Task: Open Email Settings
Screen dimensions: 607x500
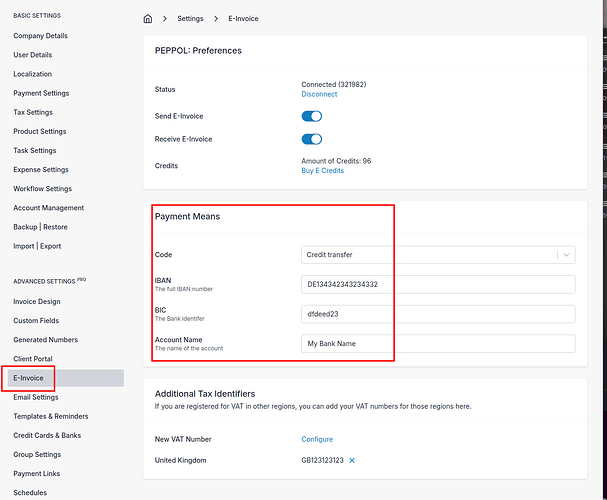Action: pos(36,397)
